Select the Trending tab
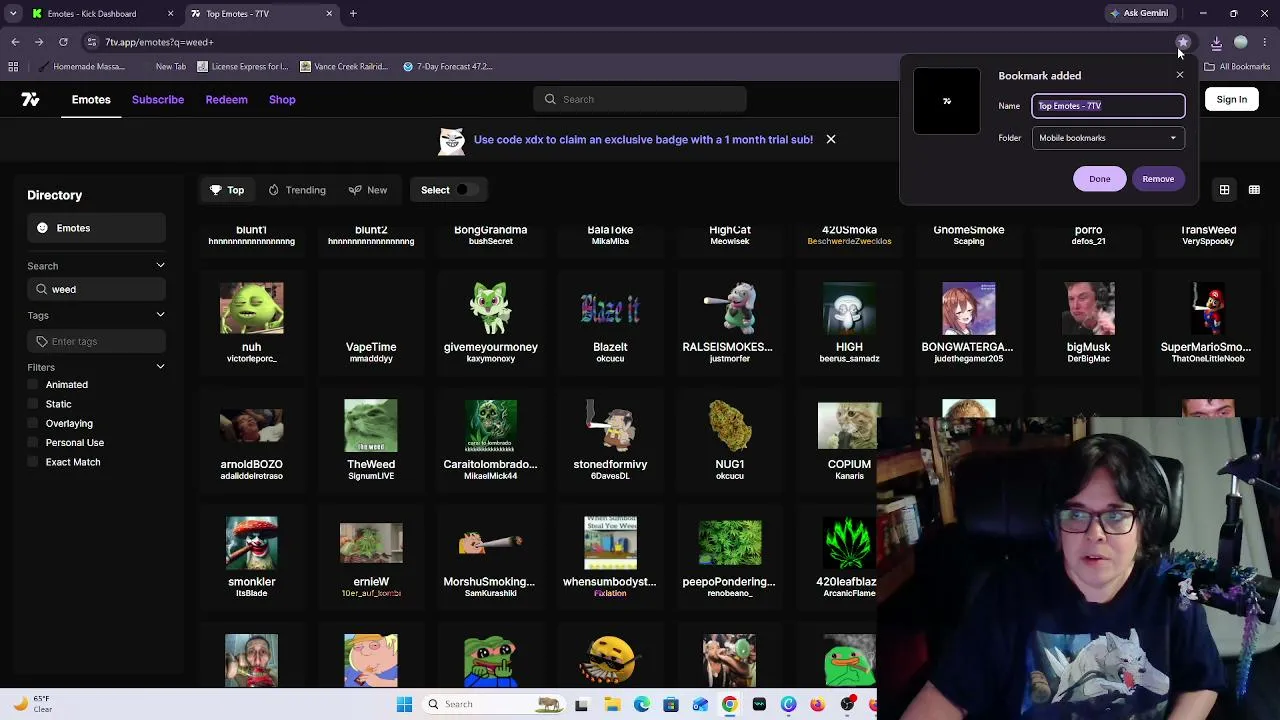 point(297,190)
